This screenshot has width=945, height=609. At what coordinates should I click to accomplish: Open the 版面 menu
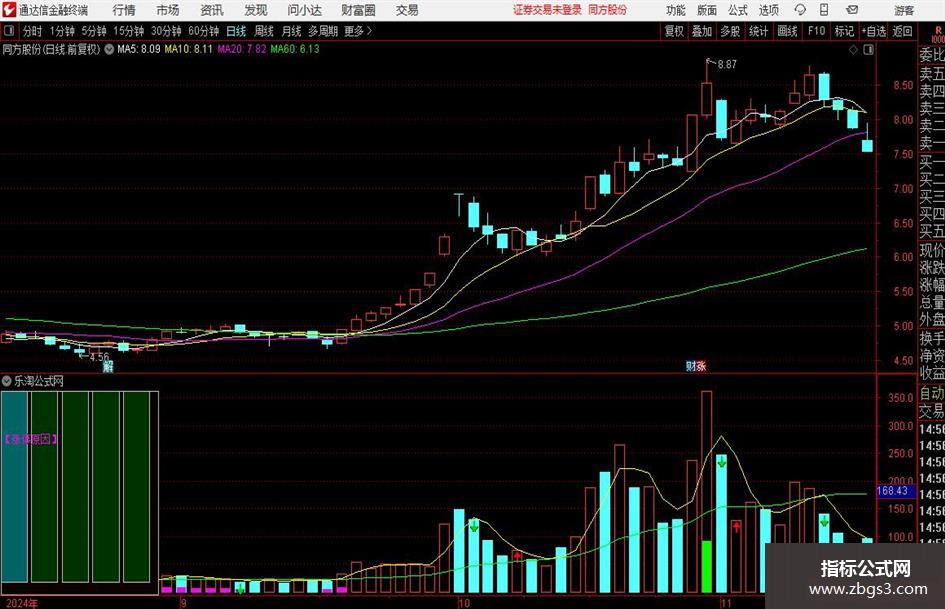[x=706, y=10]
